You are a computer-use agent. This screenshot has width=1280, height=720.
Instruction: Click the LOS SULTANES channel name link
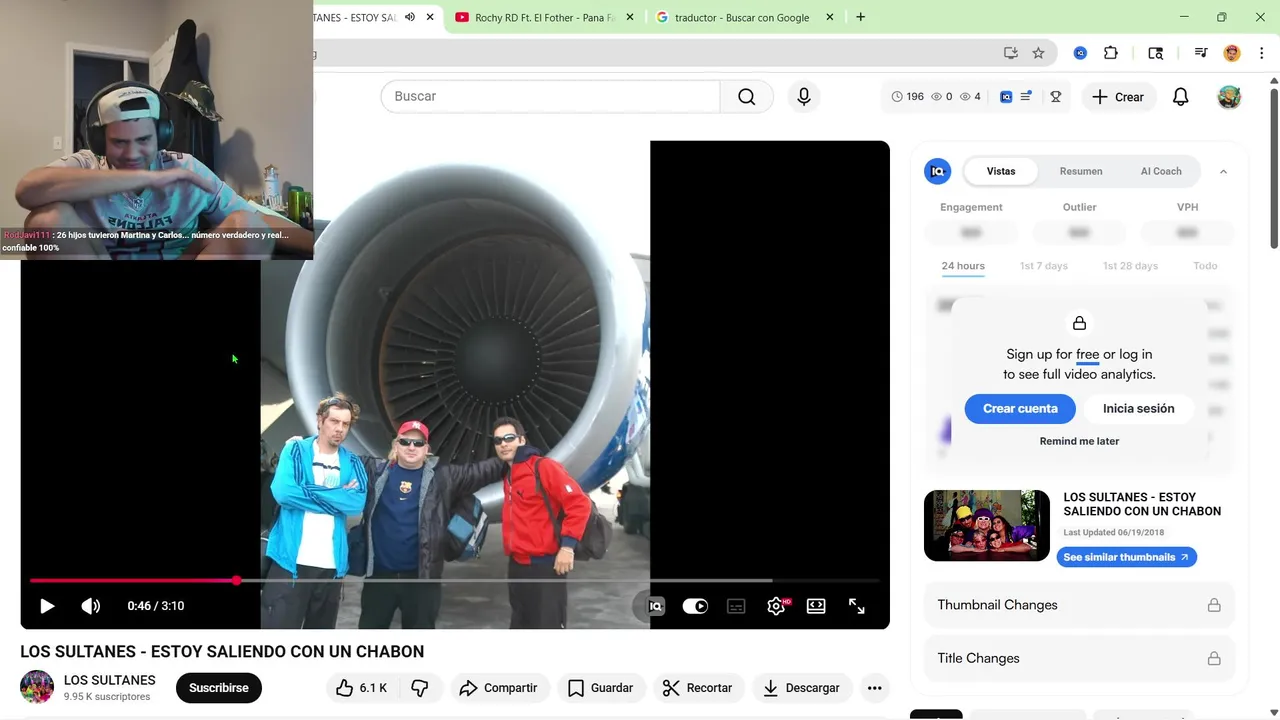pos(110,680)
